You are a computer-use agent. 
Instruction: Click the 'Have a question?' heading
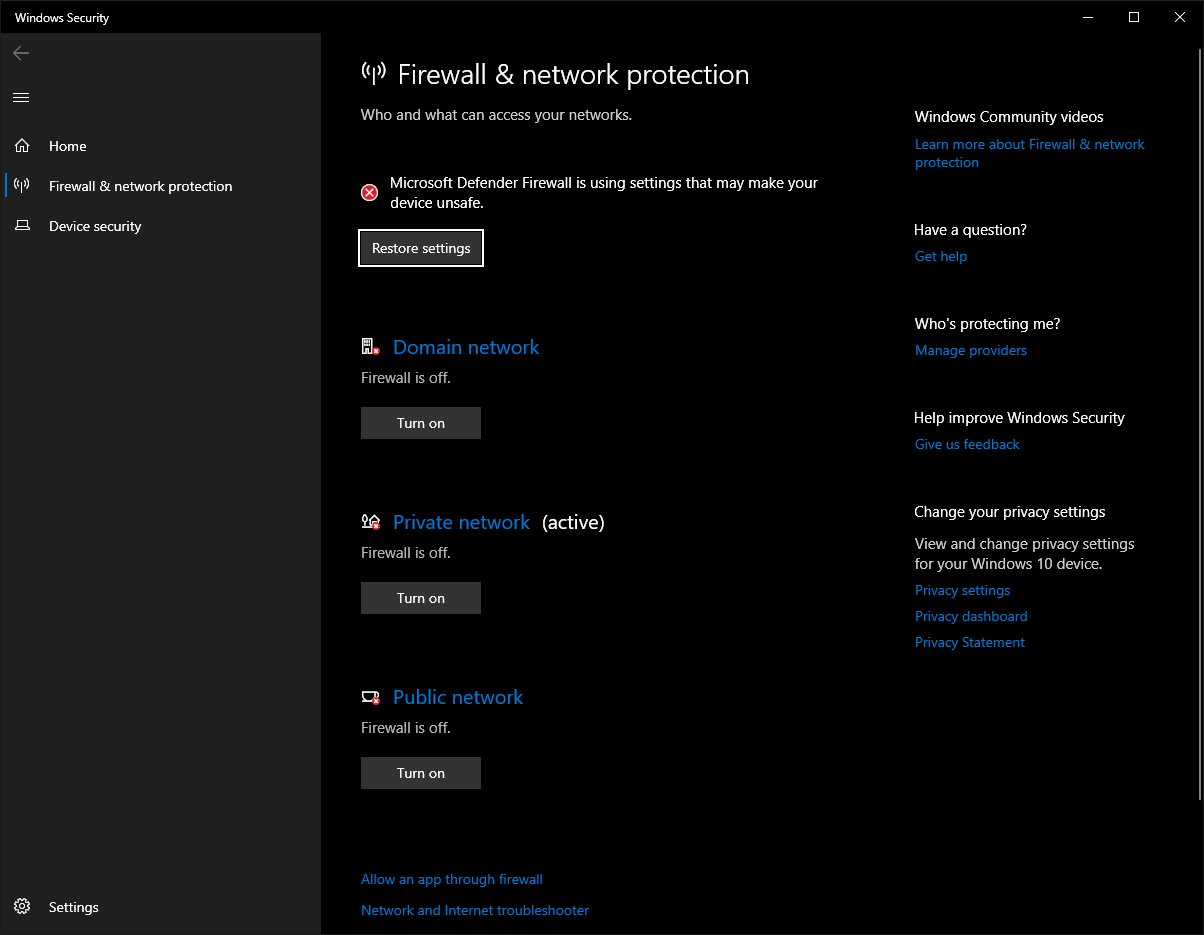click(x=971, y=230)
